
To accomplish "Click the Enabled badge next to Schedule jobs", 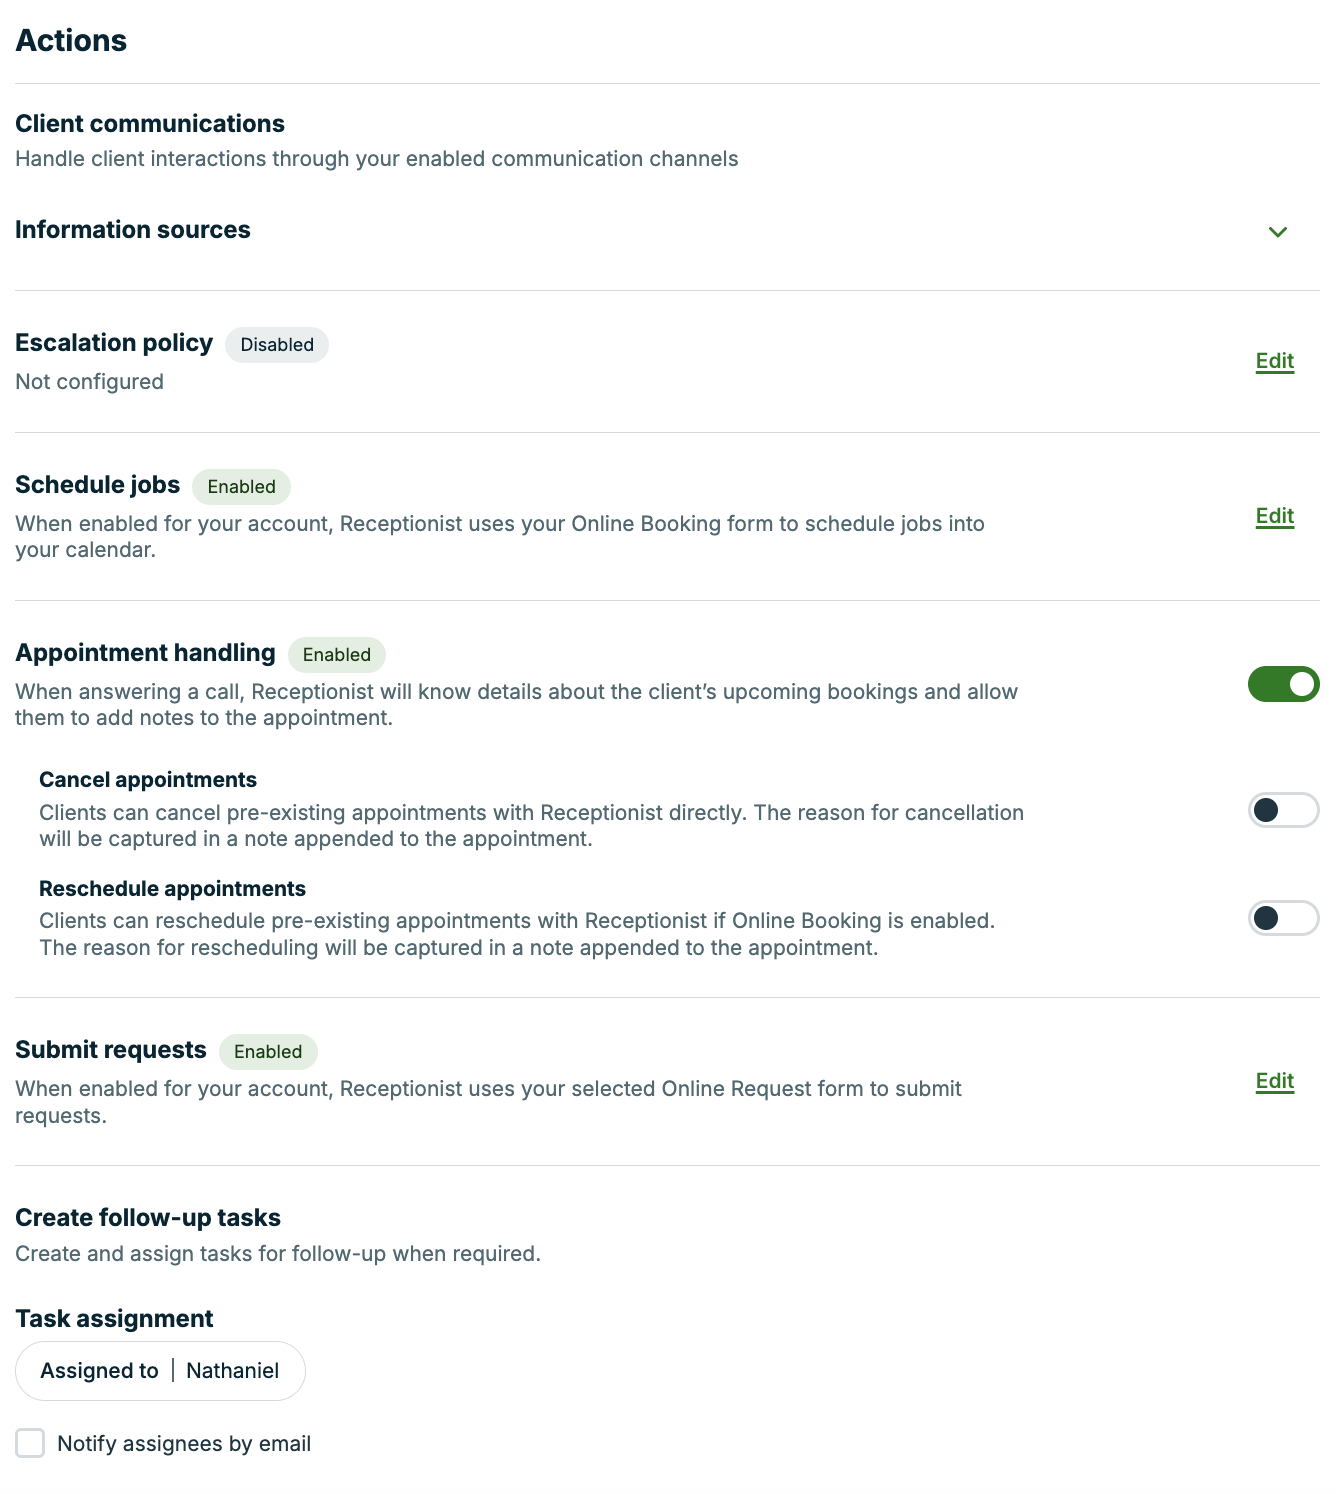I will pyautogui.click(x=241, y=487).
